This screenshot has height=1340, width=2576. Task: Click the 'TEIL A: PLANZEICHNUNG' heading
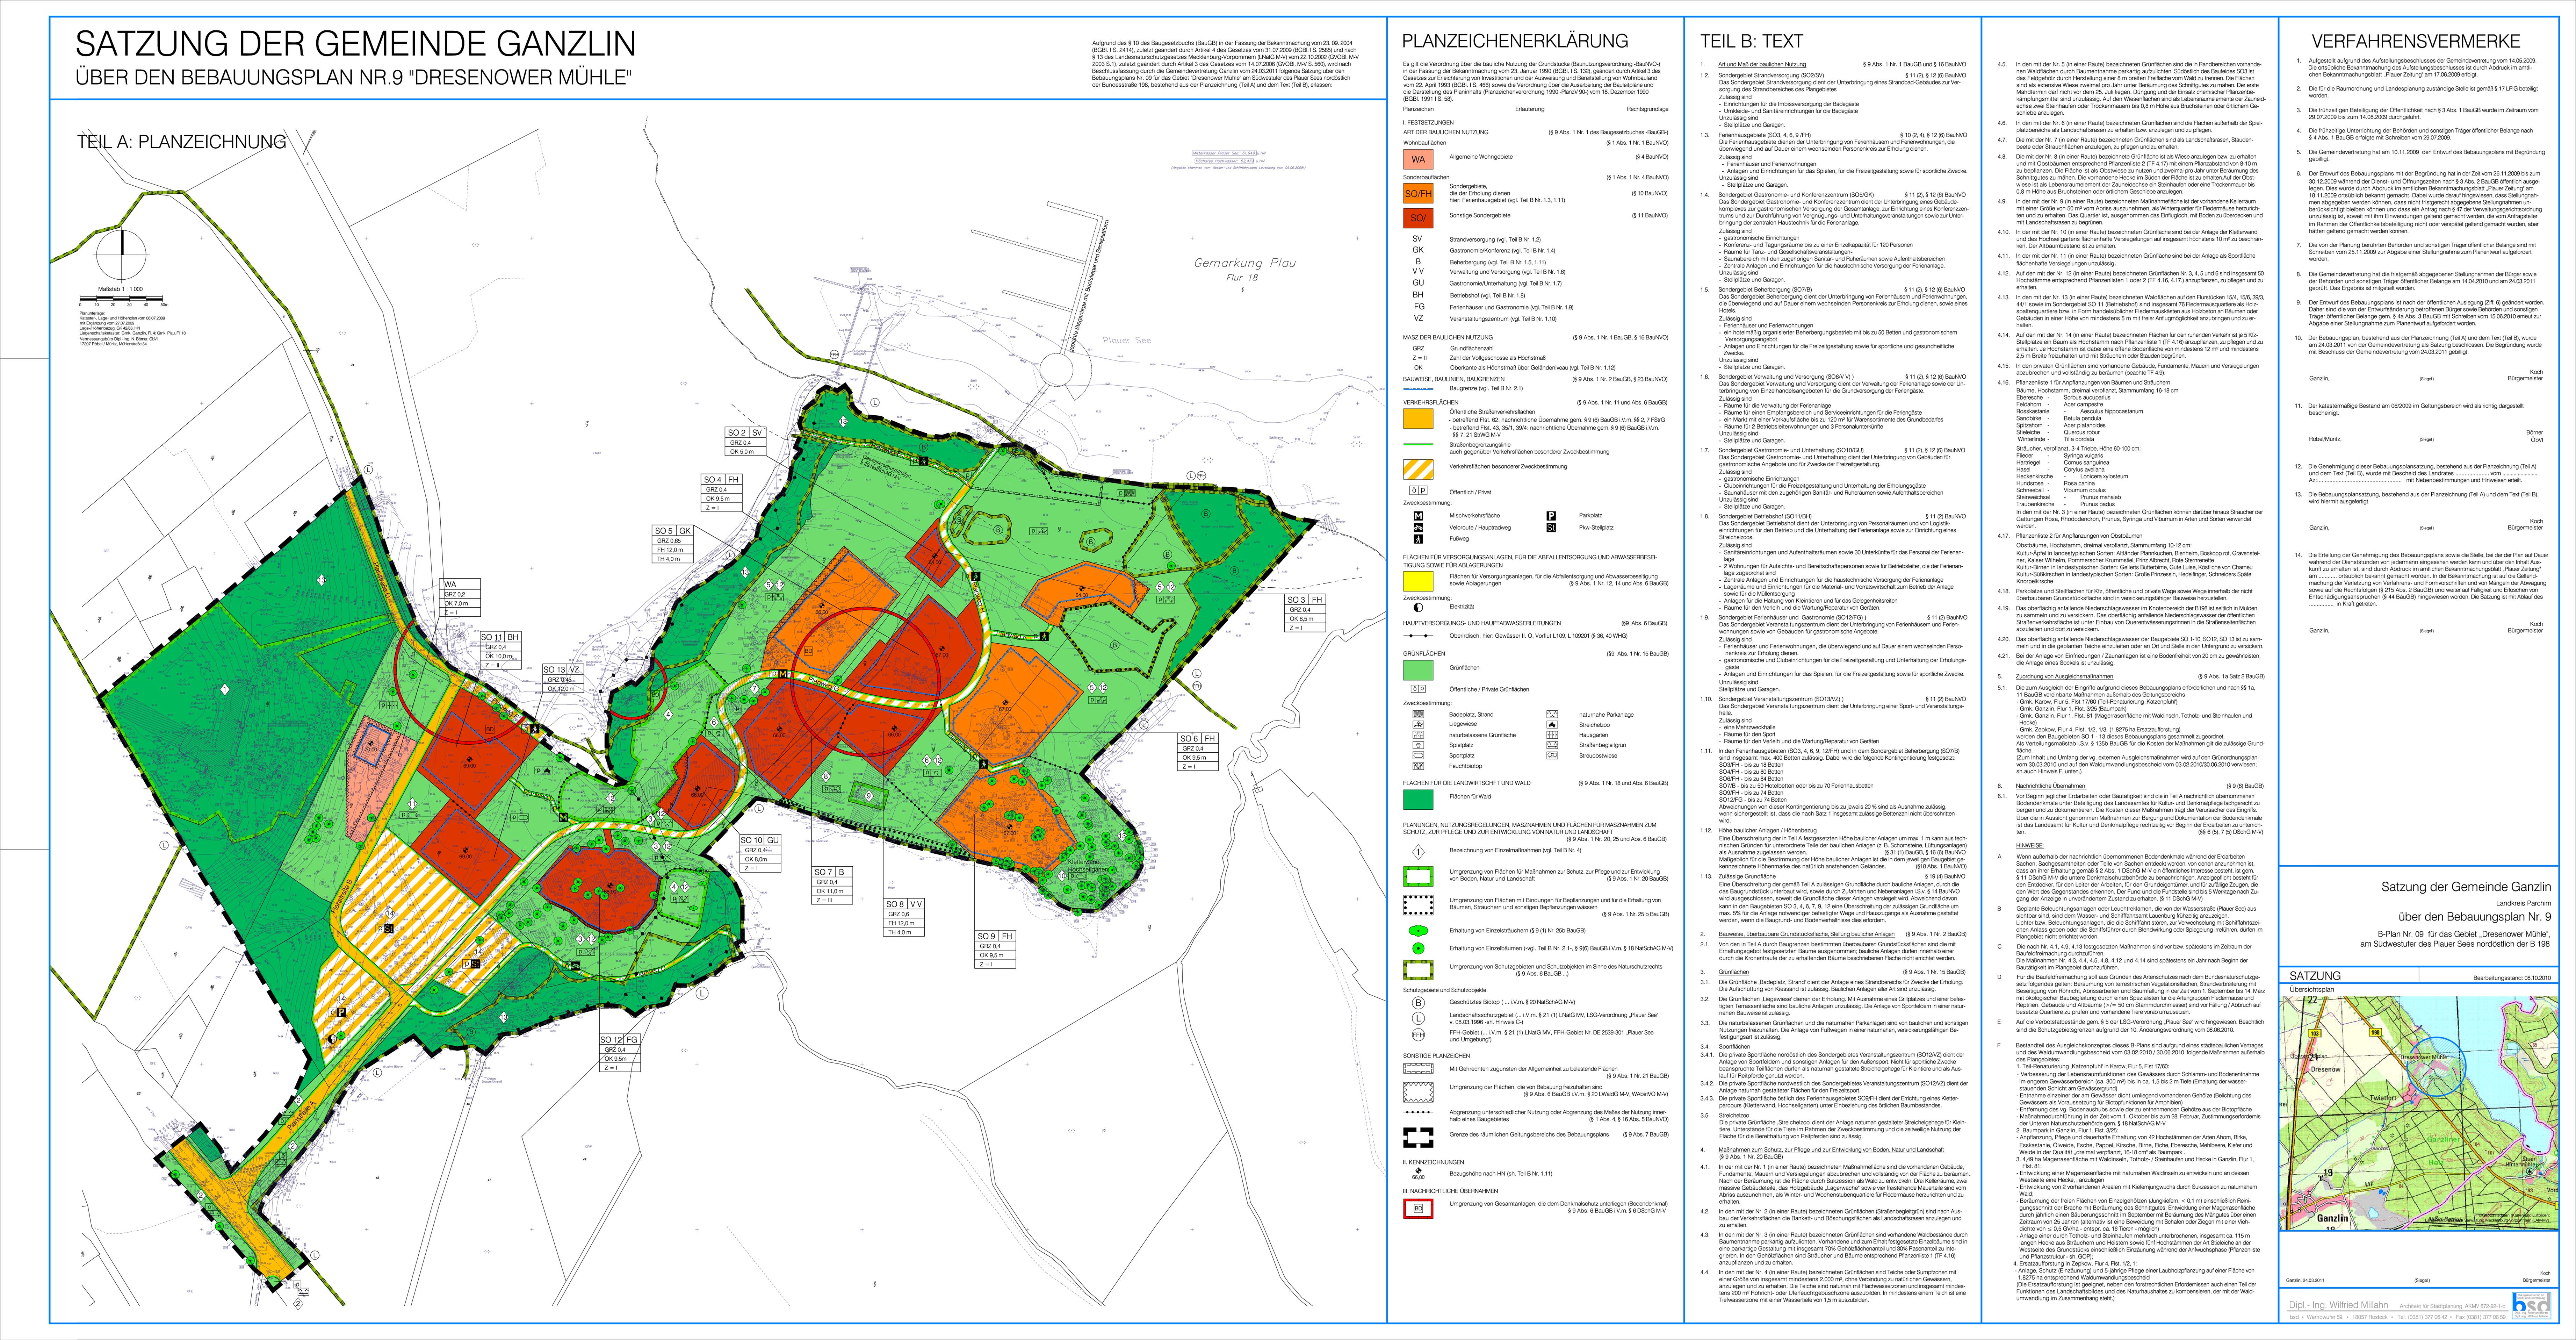(x=182, y=142)
